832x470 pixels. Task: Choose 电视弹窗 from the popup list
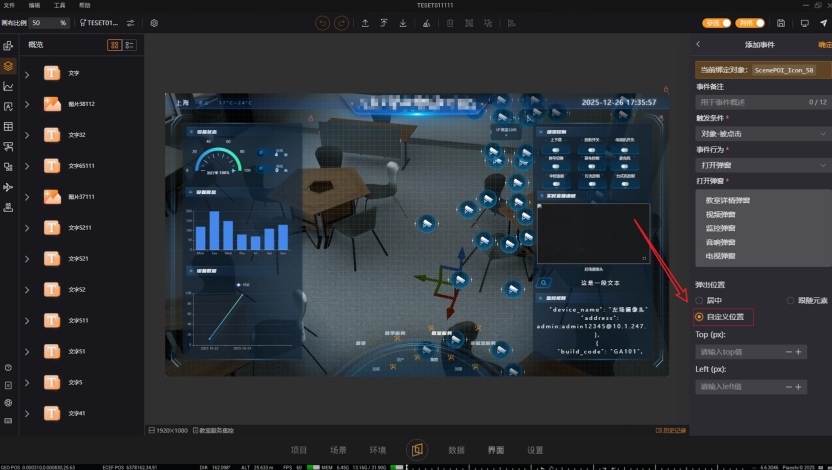[720, 256]
